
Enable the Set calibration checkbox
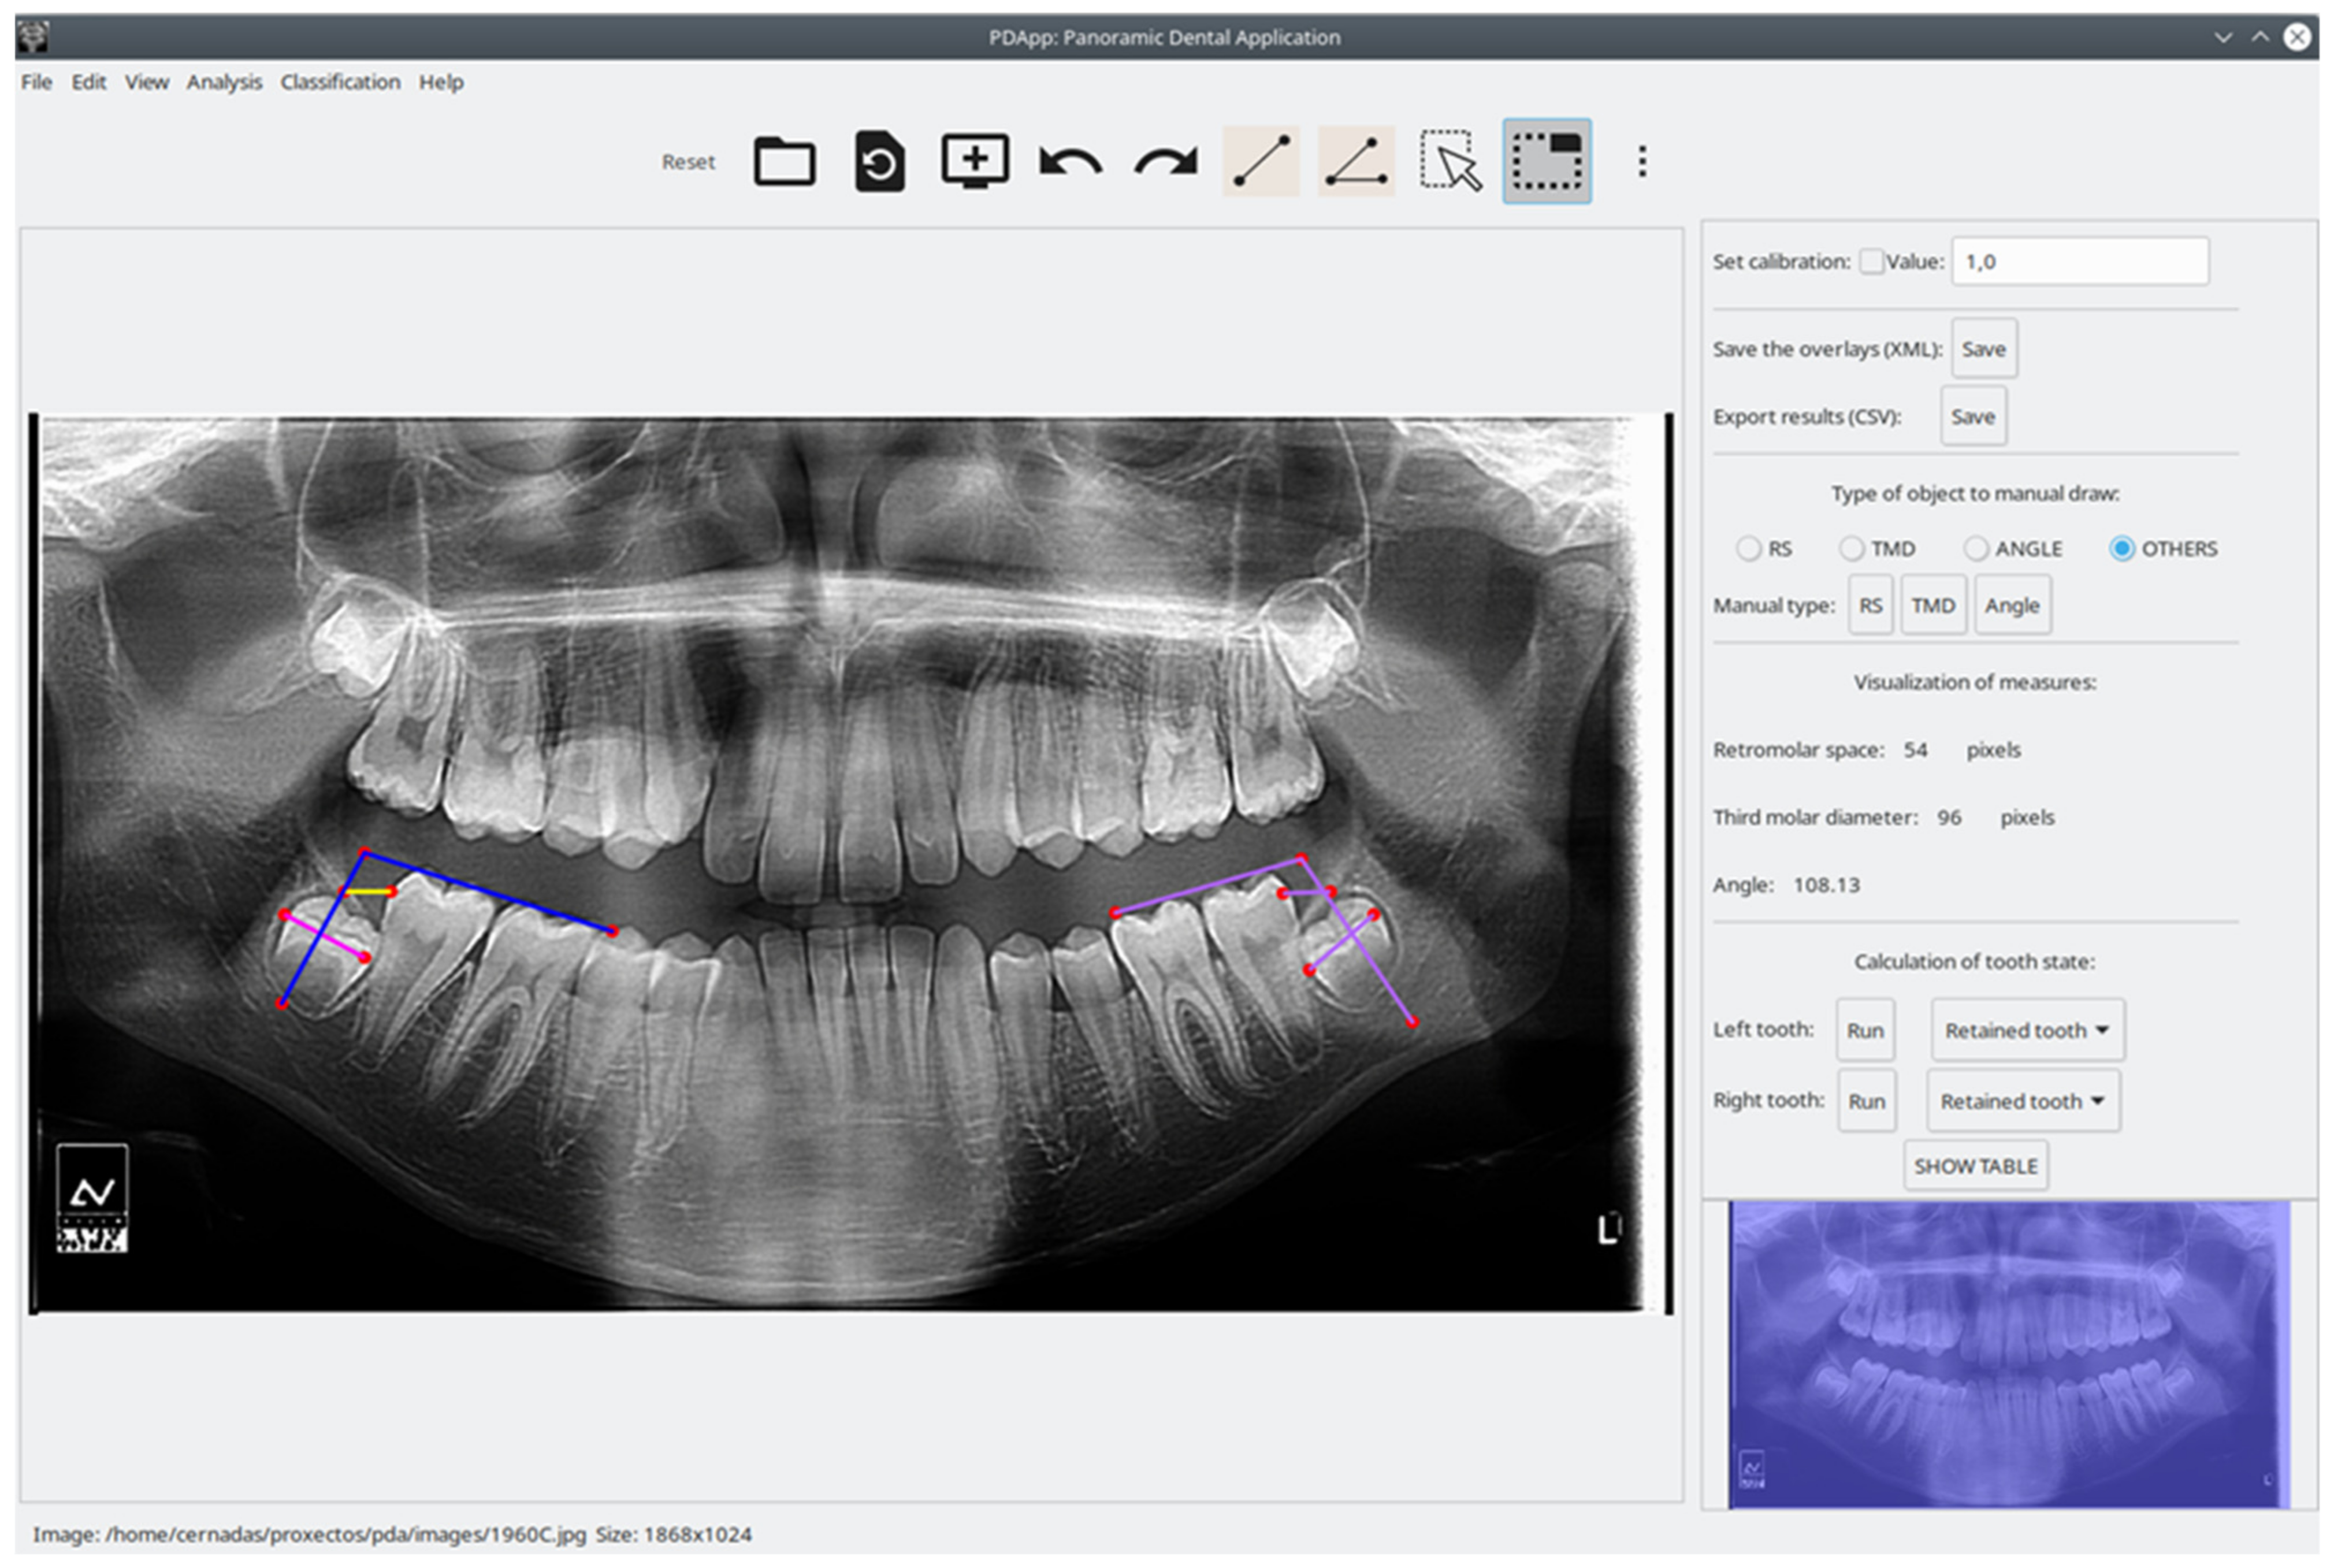(x=1871, y=262)
